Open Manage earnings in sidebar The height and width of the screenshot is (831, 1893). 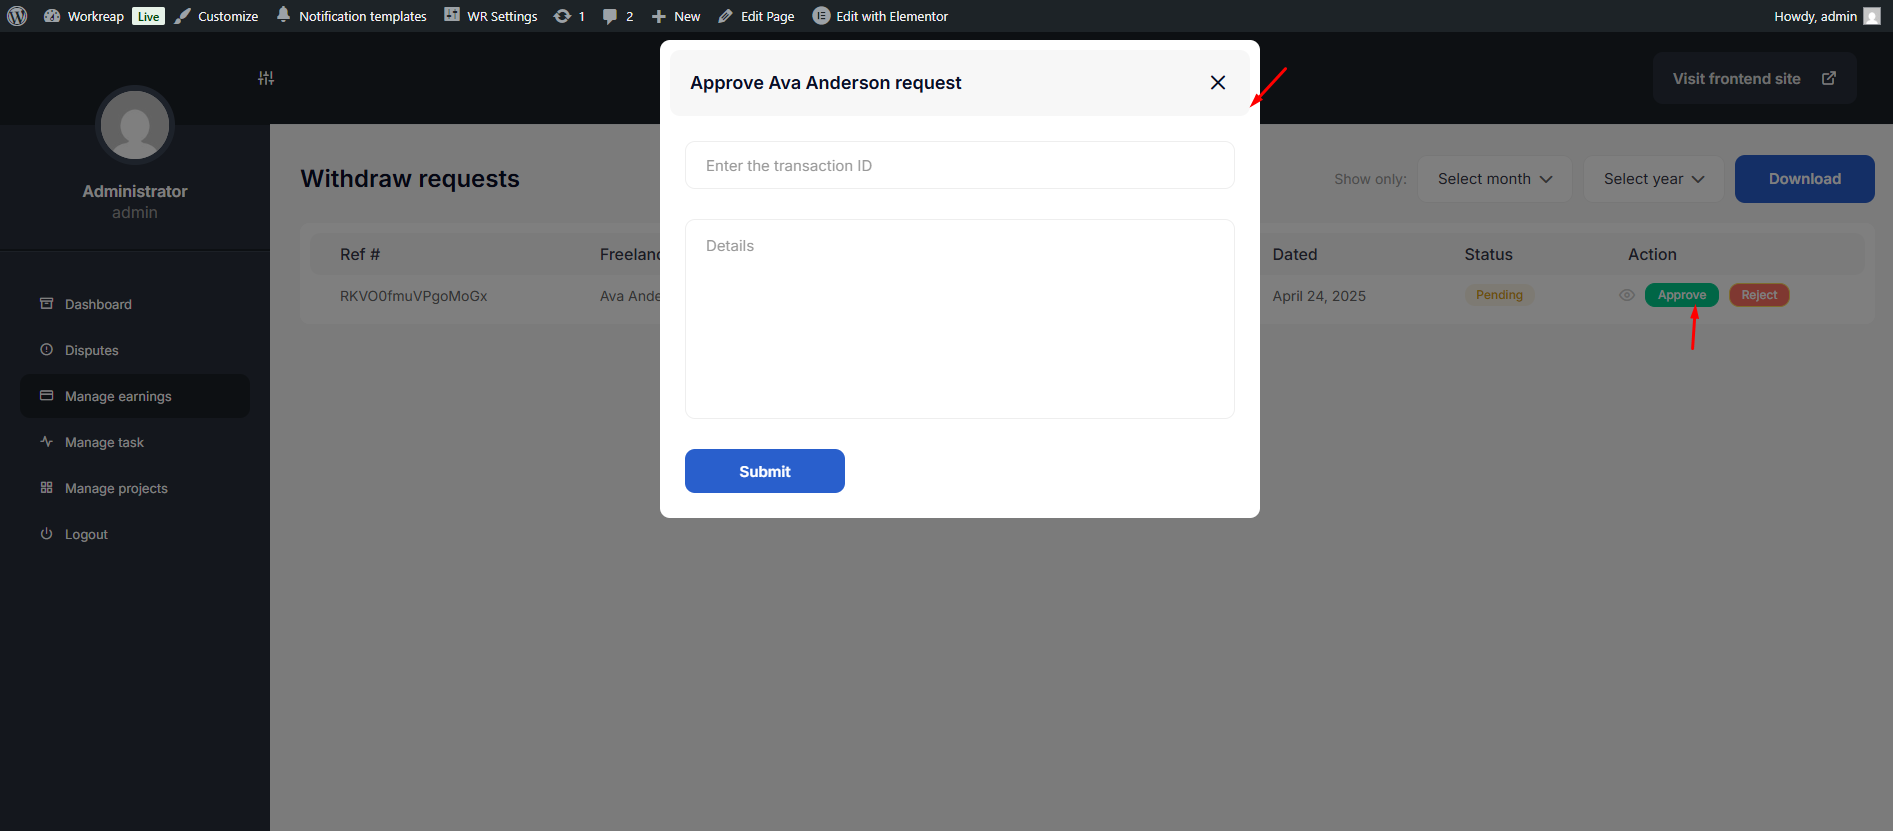118,397
